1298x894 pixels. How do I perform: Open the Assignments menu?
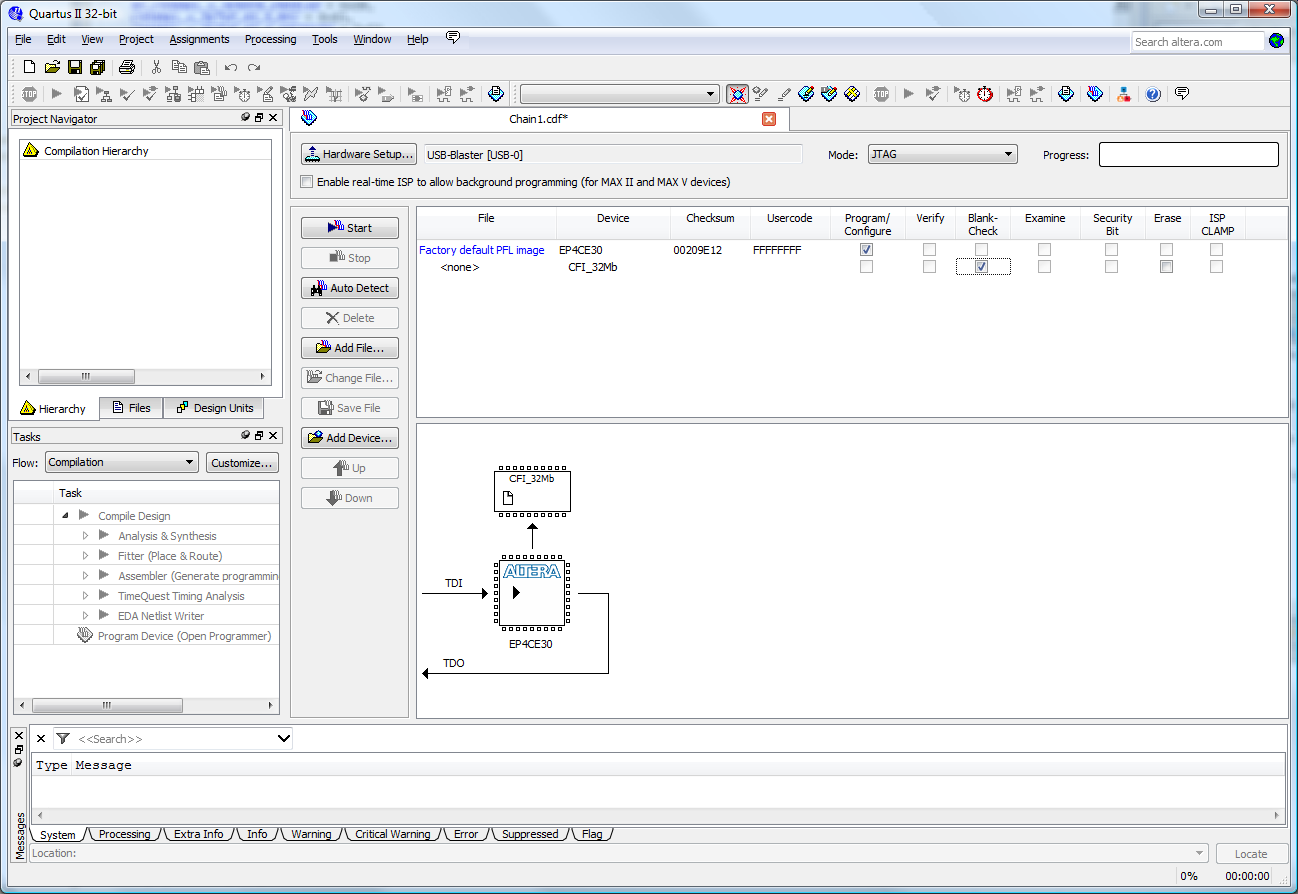coord(199,39)
